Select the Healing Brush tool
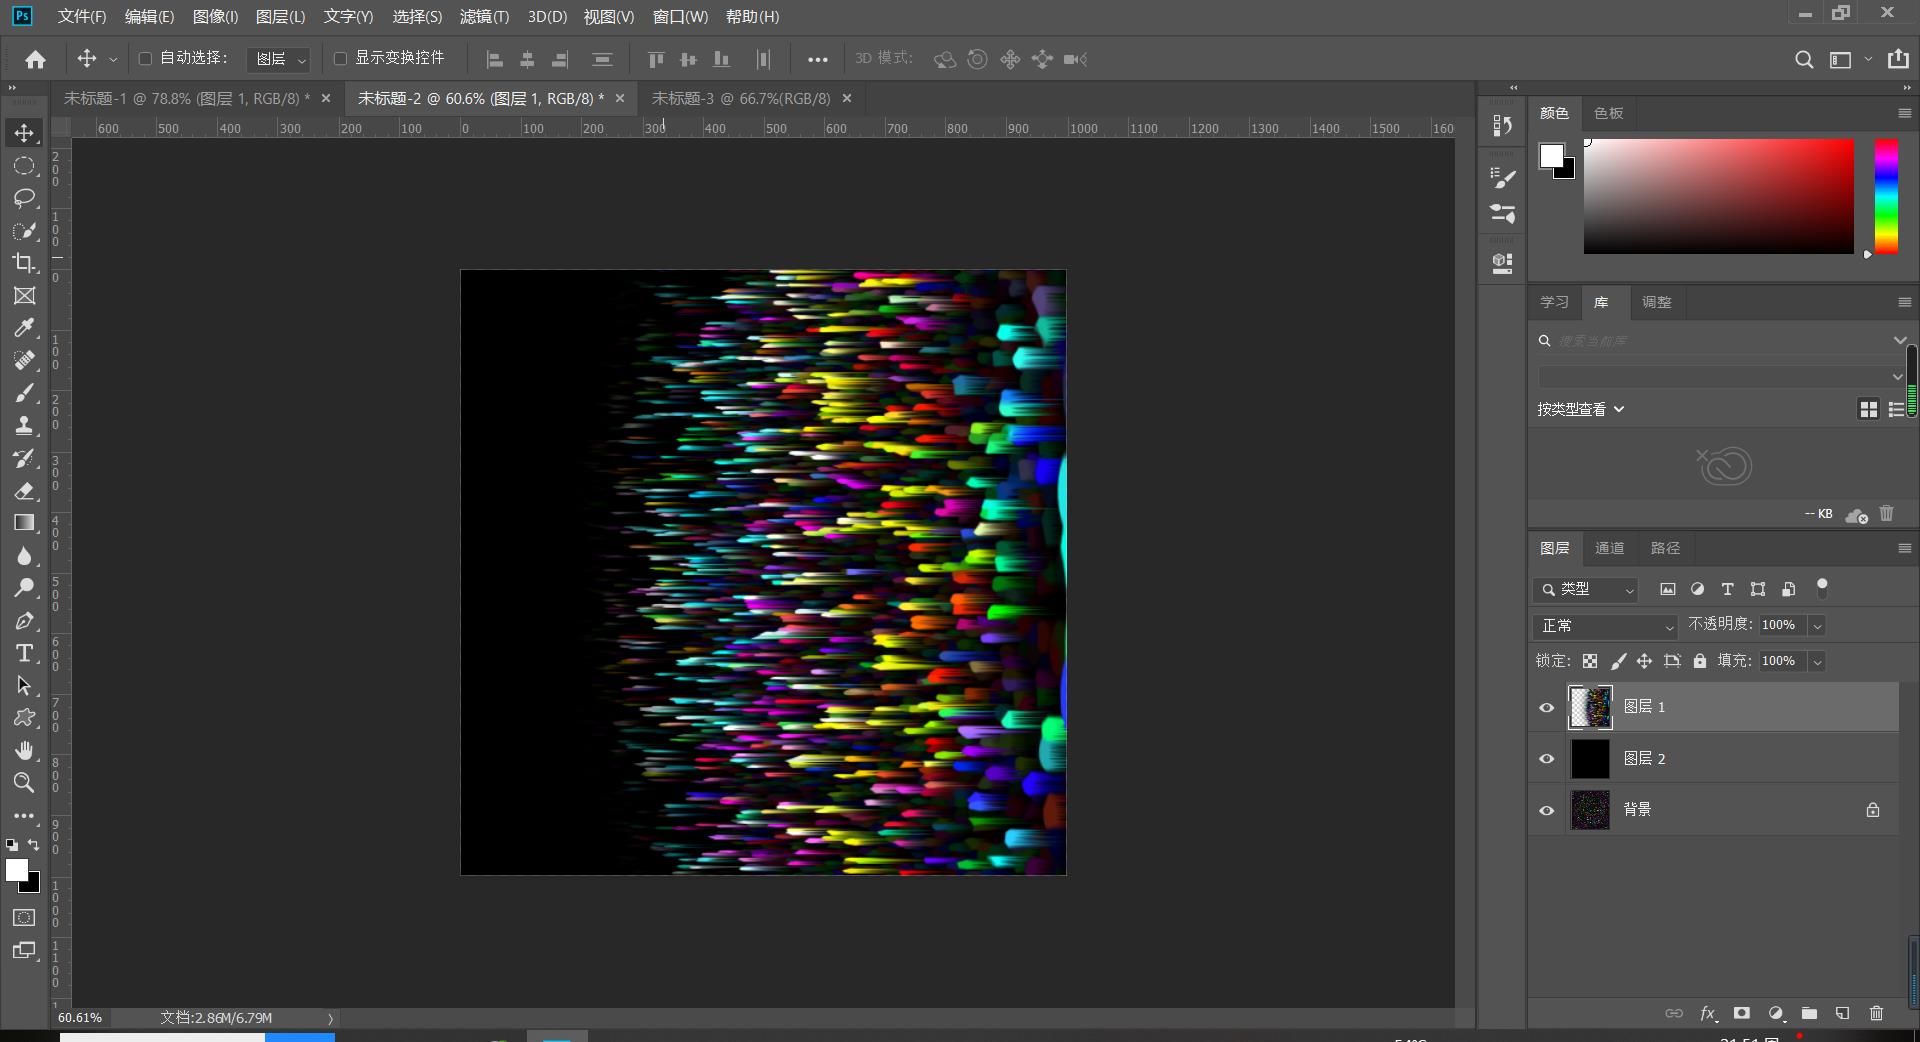 click(x=24, y=361)
